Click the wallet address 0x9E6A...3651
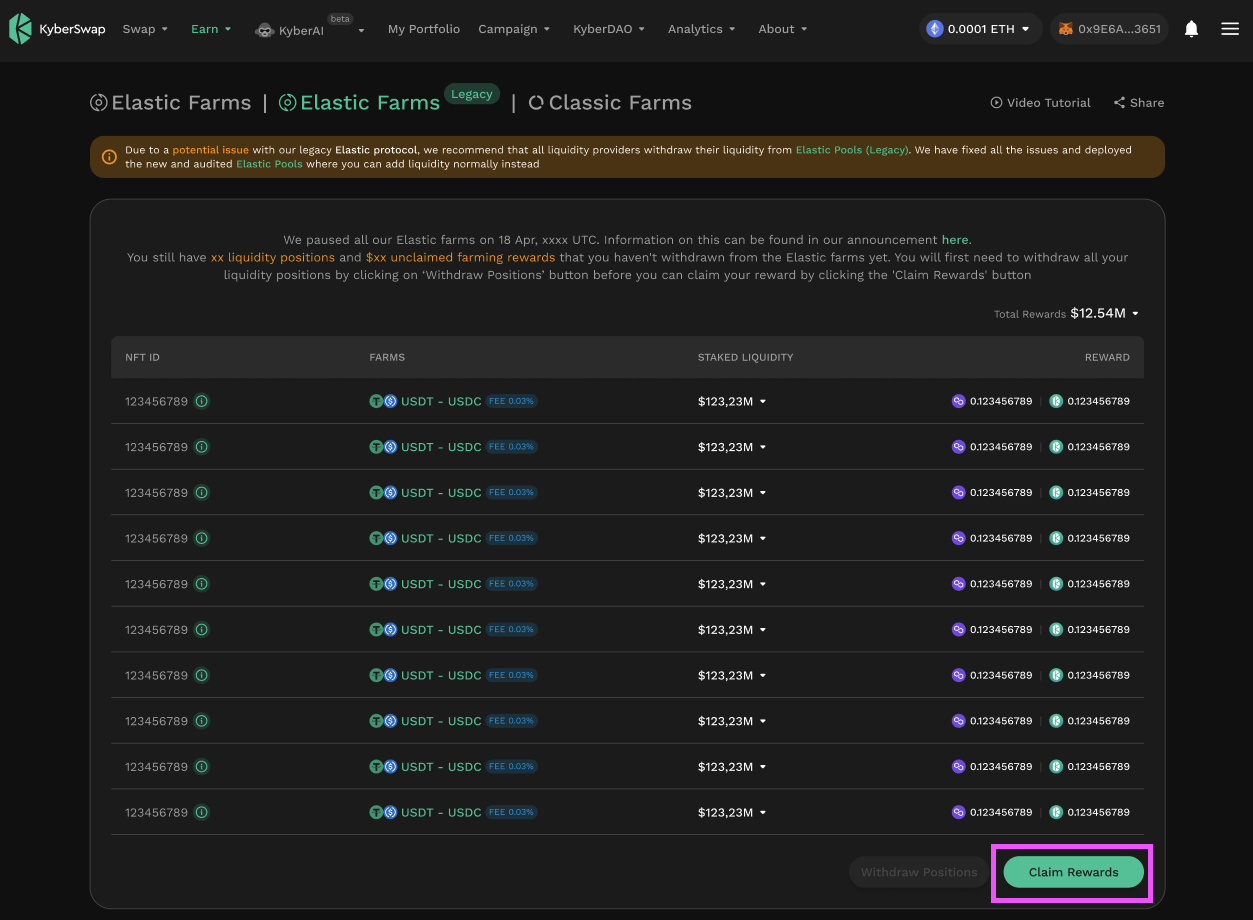Screen dimensions: 1253x920 click(x=1110, y=29)
